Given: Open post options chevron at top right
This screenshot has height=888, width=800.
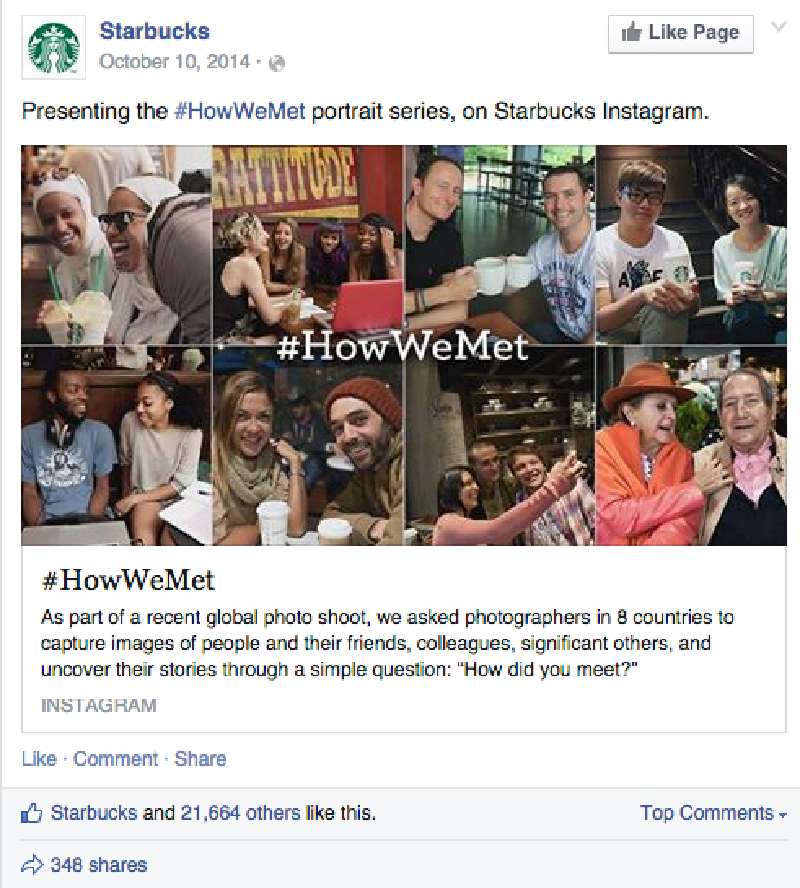Looking at the screenshot, I should (x=779, y=27).
